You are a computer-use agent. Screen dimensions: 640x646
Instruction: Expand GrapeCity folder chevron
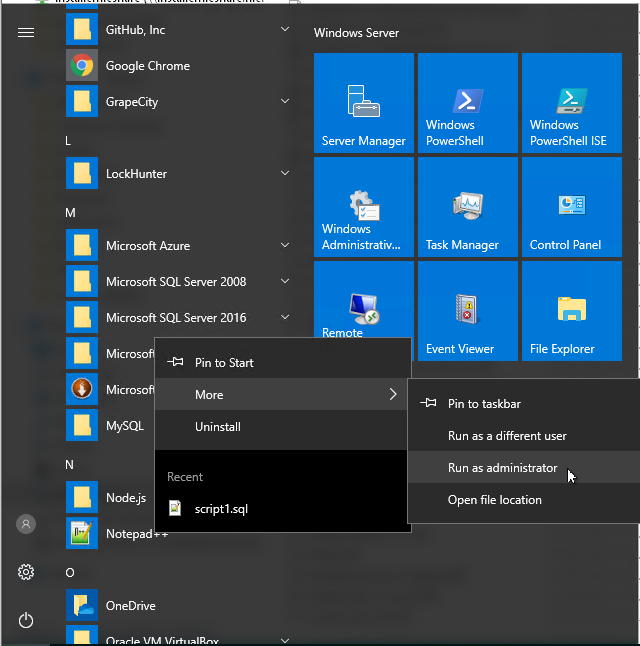(x=285, y=101)
